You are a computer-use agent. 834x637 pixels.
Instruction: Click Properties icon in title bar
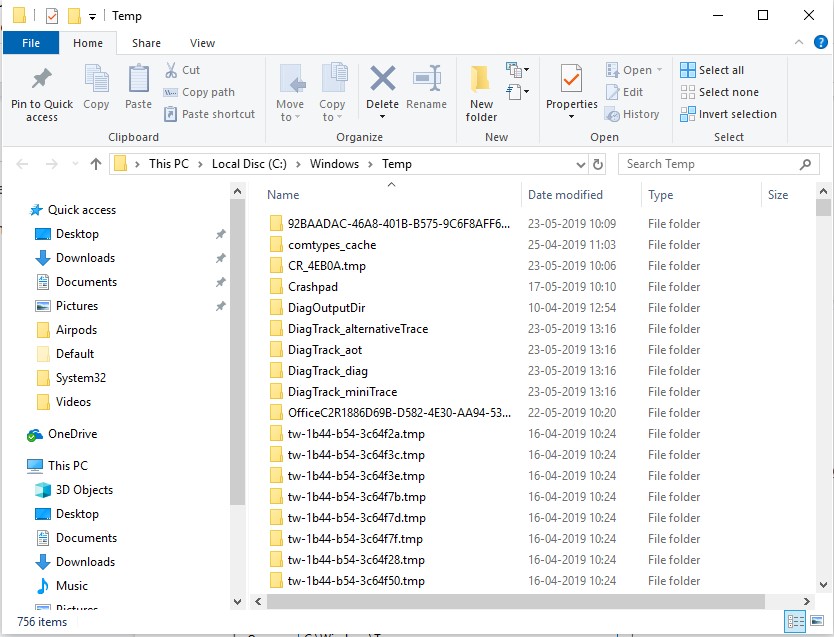point(52,16)
